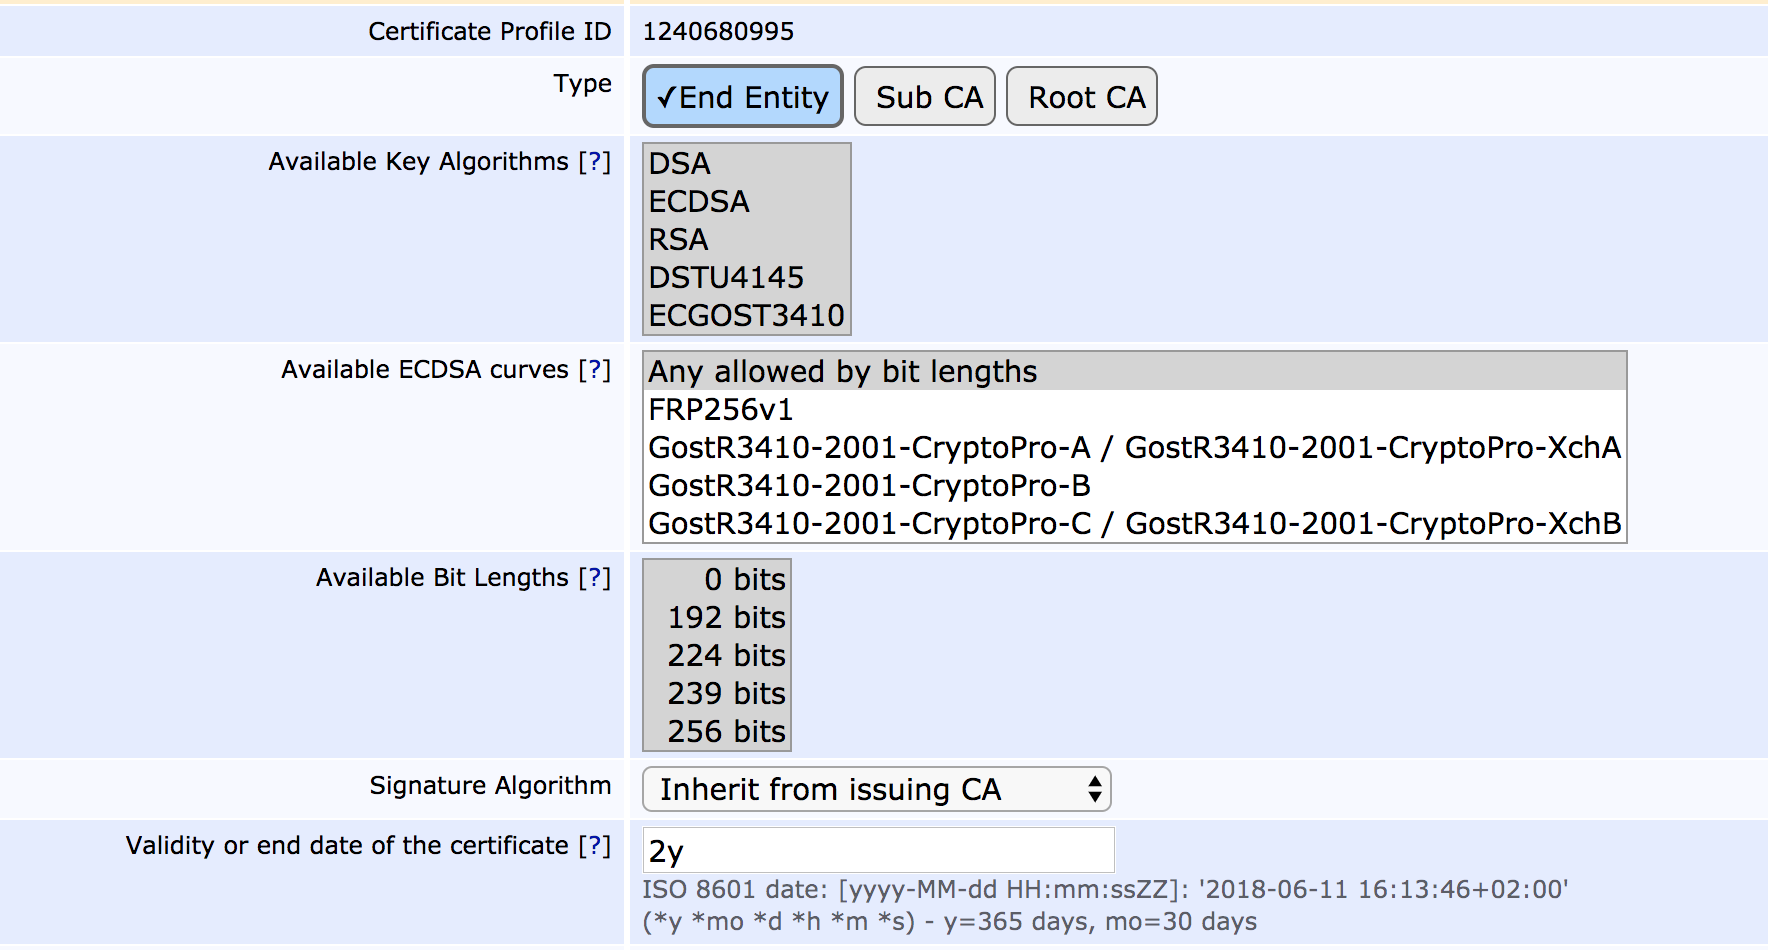Pick RSA from key algorithms
Image resolution: width=1768 pixels, height=950 pixels.
coord(746,240)
